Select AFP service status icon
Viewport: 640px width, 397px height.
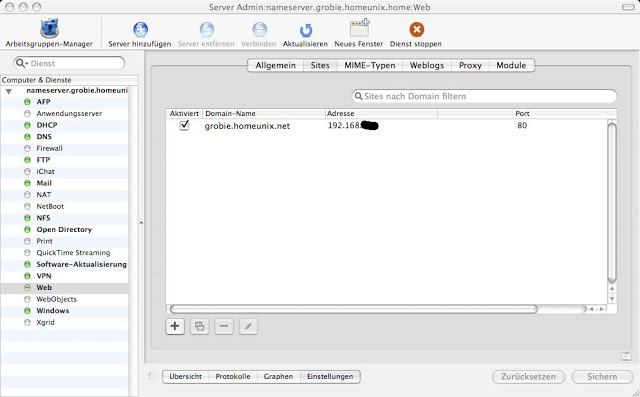(x=27, y=102)
